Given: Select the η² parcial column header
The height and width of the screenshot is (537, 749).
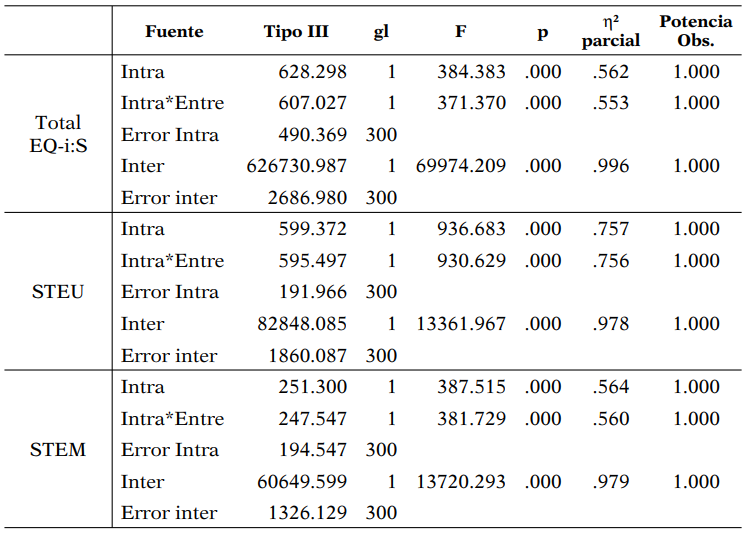Looking at the screenshot, I should pos(610,31).
